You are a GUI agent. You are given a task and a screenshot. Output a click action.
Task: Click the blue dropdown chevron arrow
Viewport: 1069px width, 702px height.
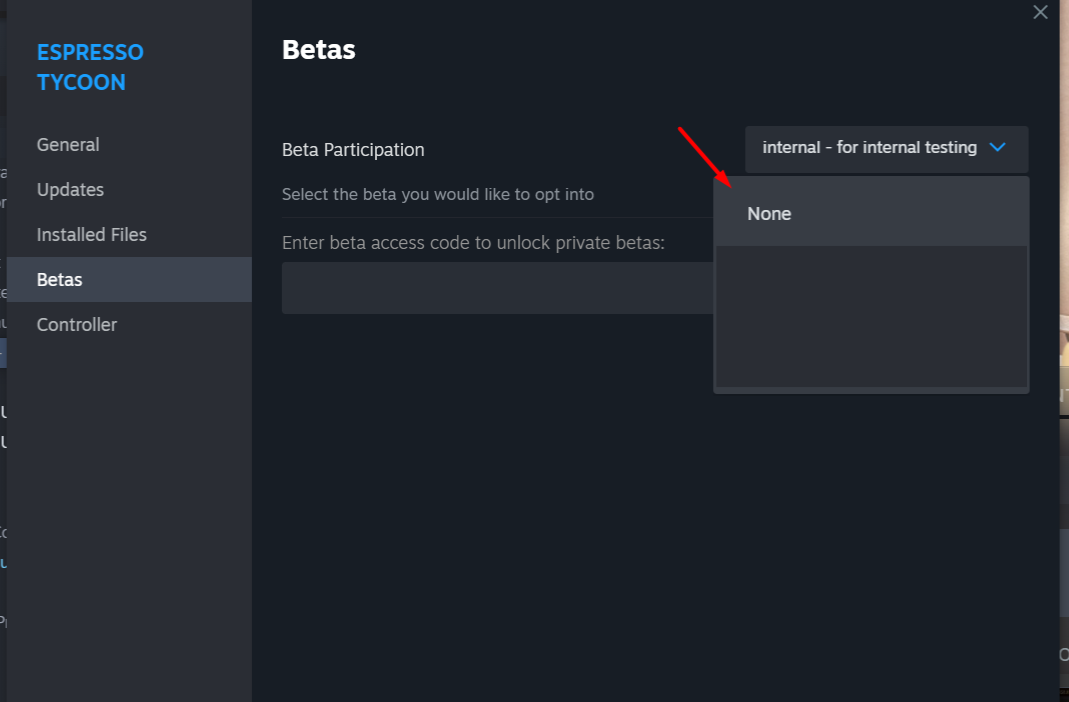(997, 147)
